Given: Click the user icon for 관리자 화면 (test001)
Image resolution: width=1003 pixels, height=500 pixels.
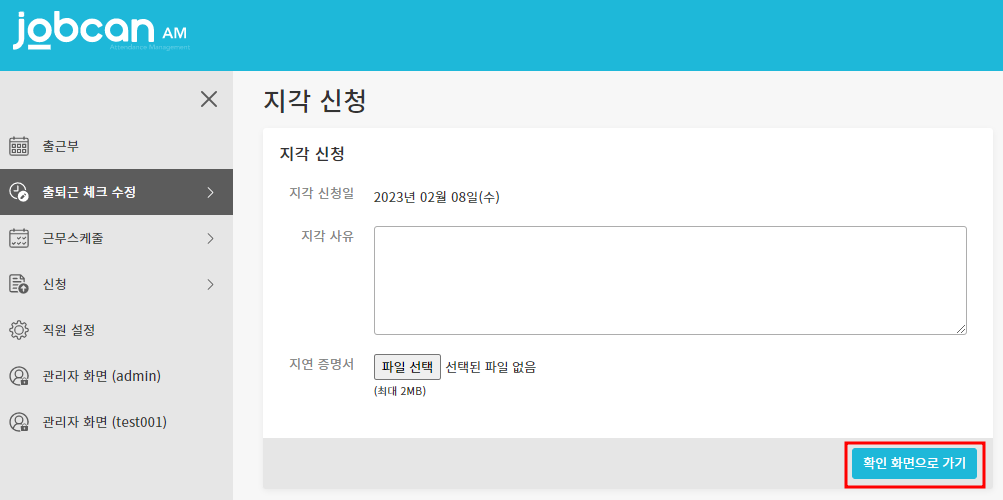Looking at the screenshot, I should [19, 422].
